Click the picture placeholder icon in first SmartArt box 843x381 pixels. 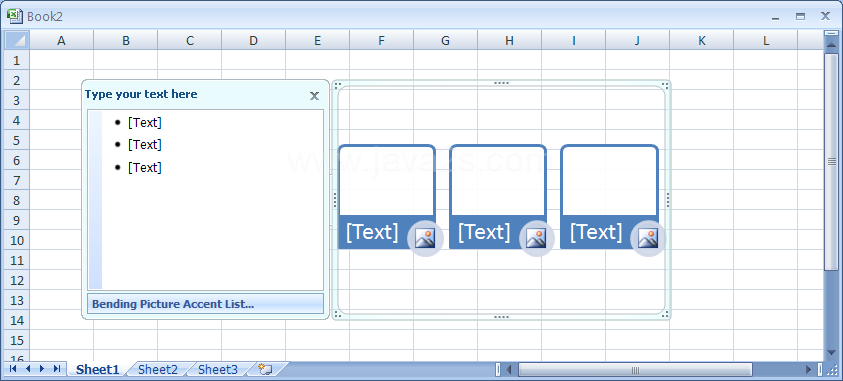[x=425, y=238]
